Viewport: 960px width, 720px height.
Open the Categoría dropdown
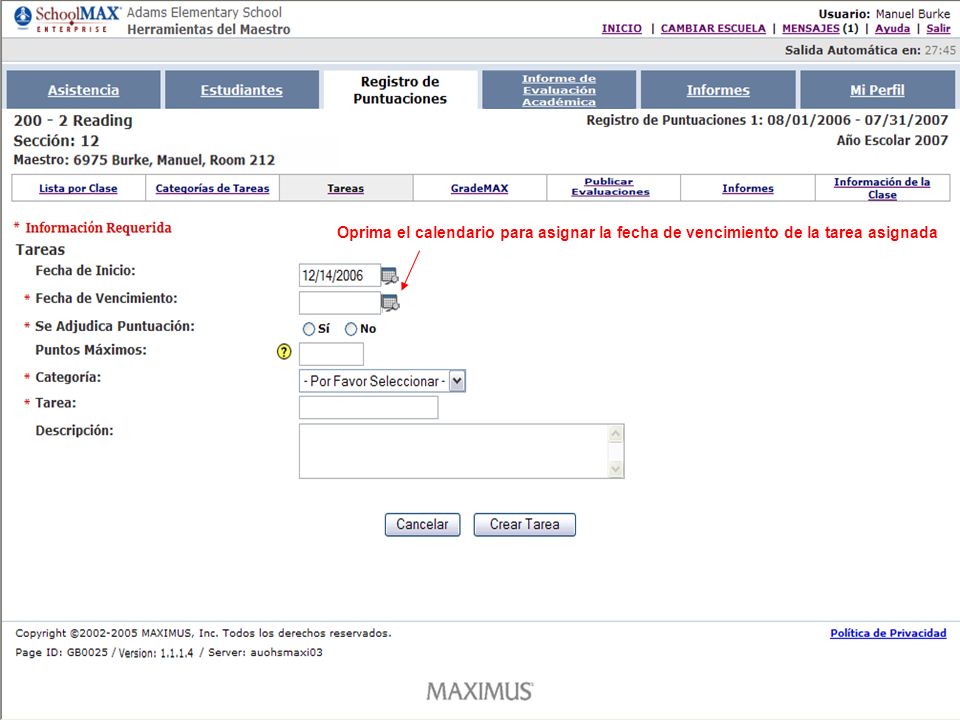click(x=382, y=381)
